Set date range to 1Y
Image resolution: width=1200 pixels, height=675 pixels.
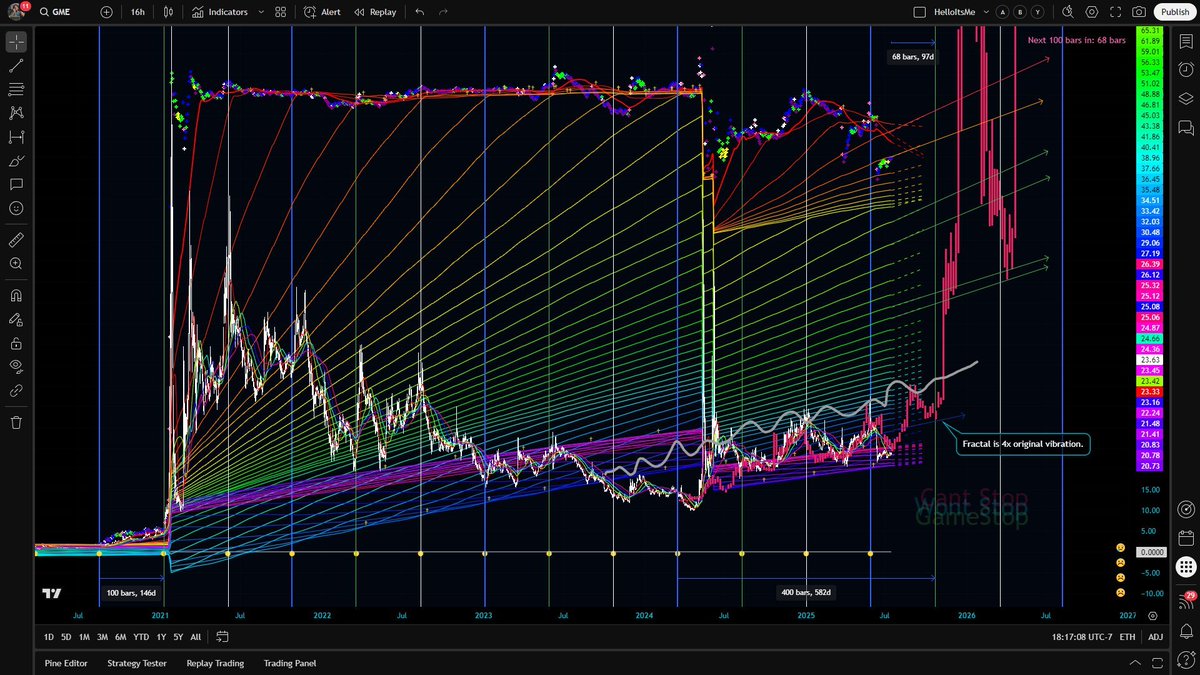162,637
